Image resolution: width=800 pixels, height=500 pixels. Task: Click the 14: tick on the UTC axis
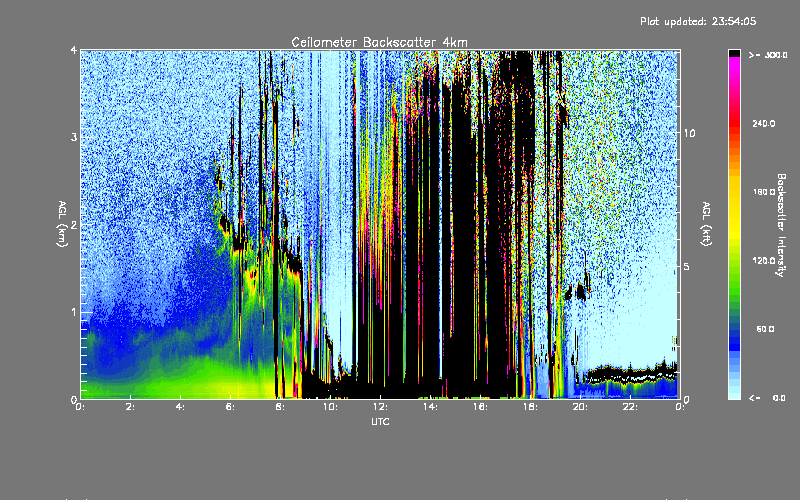430,407
